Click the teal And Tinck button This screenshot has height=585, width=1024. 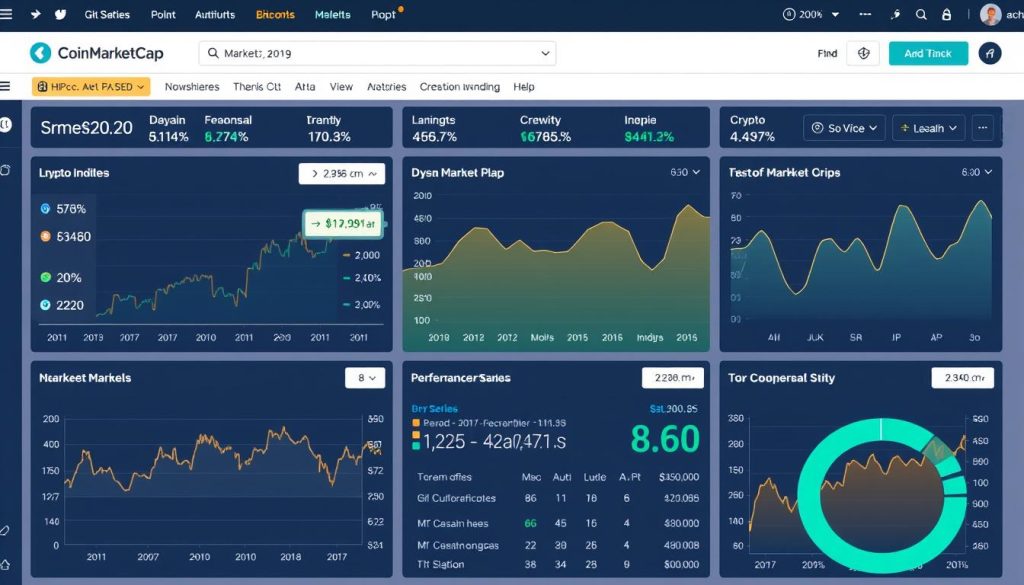[x=928, y=52]
